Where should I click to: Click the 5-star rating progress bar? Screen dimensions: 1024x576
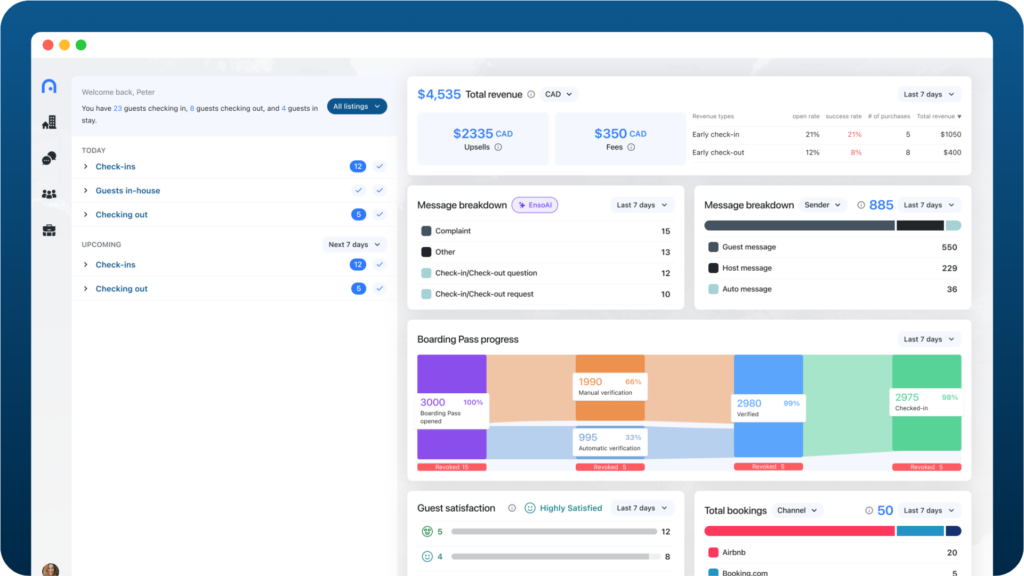[555, 531]
